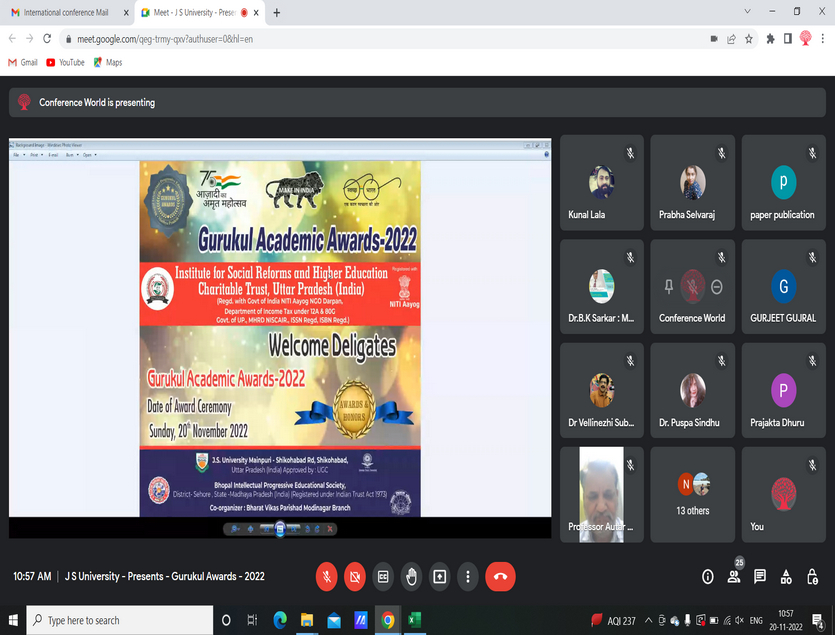The height and width of the screenshot is (635, 835).
Task: Select the Meet - J S University tab
Action: 194,12
